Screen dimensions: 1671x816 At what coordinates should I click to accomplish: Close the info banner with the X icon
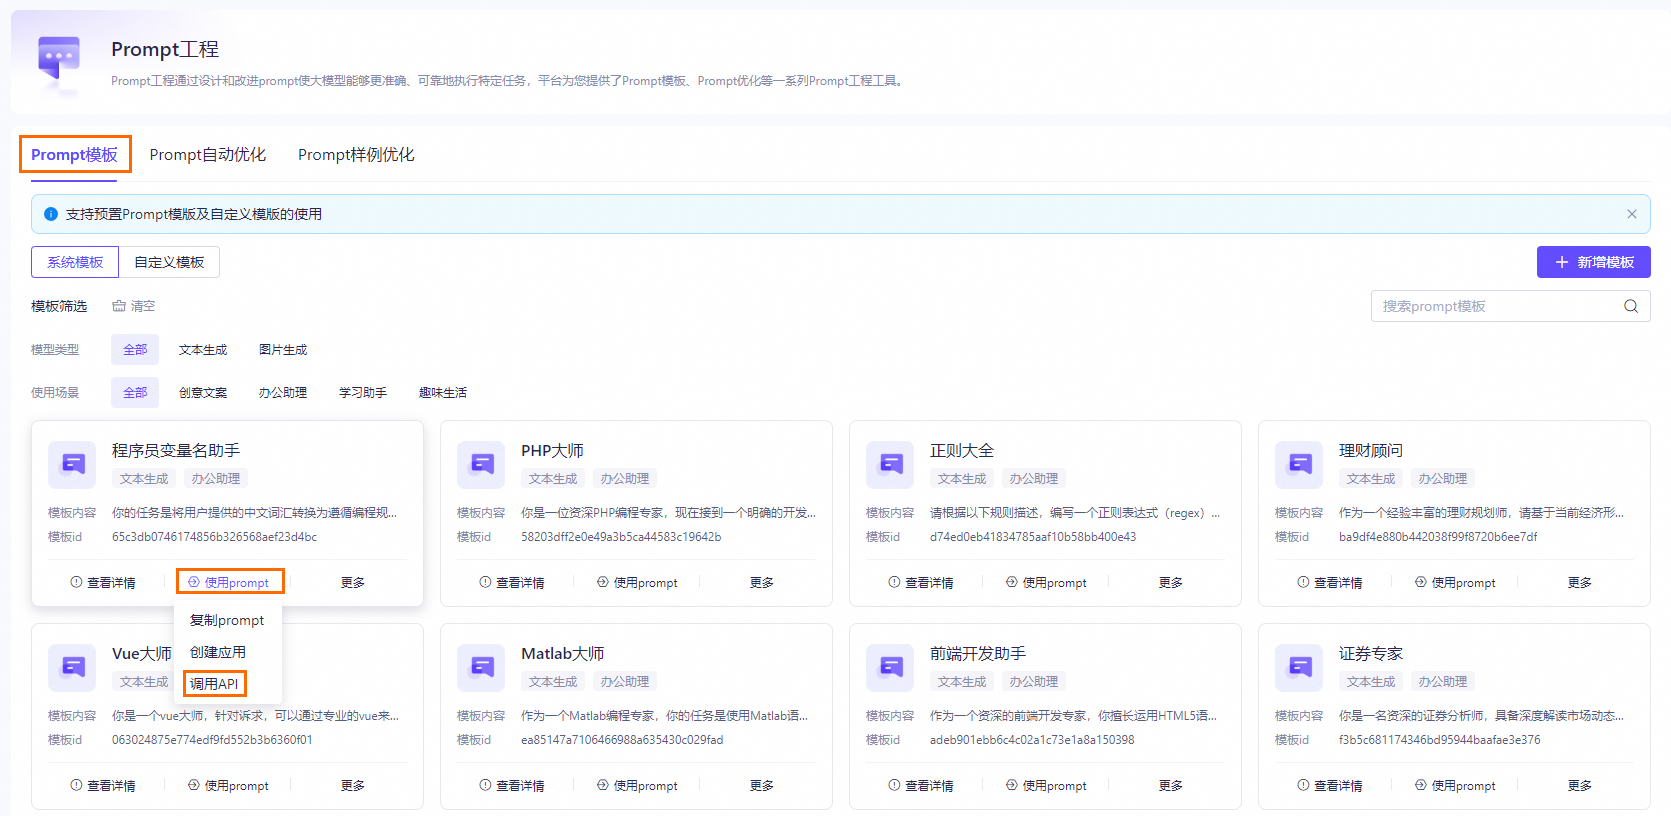click(x=1631, y=214)
